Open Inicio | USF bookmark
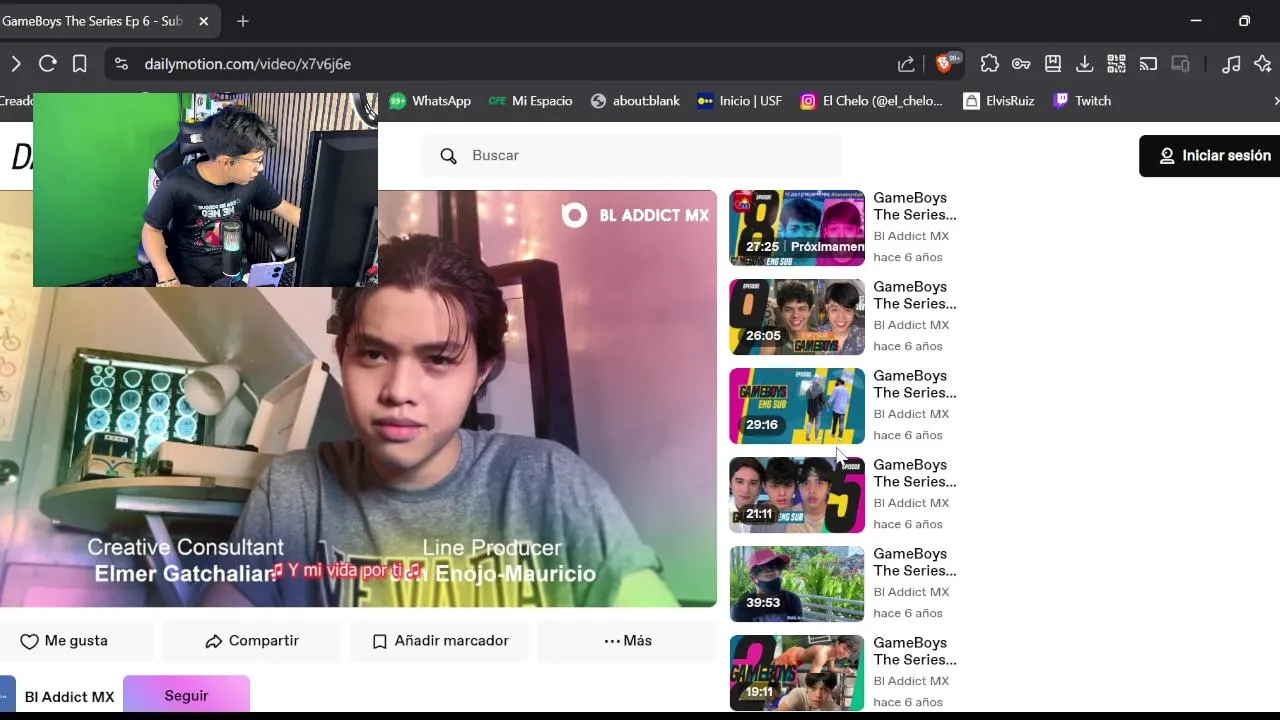The width and height of the screenshot is (1280, 720). click(x=739, y=101)
